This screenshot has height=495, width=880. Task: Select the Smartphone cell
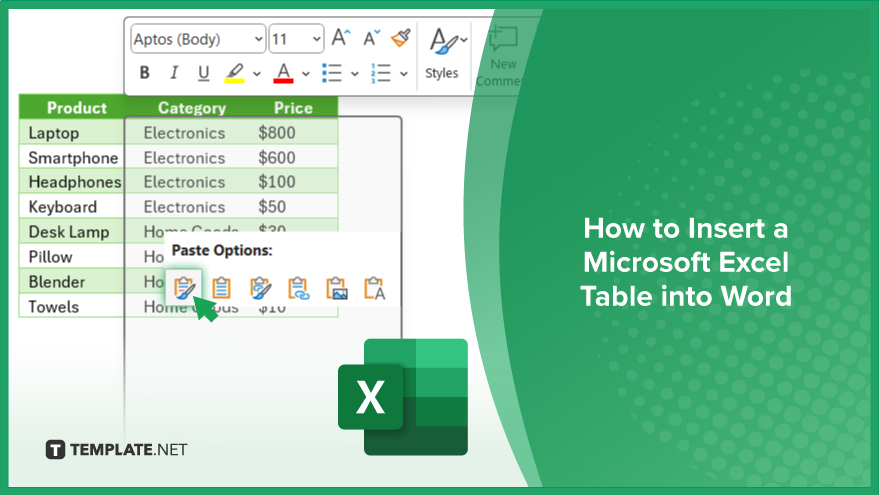(72, 157)
